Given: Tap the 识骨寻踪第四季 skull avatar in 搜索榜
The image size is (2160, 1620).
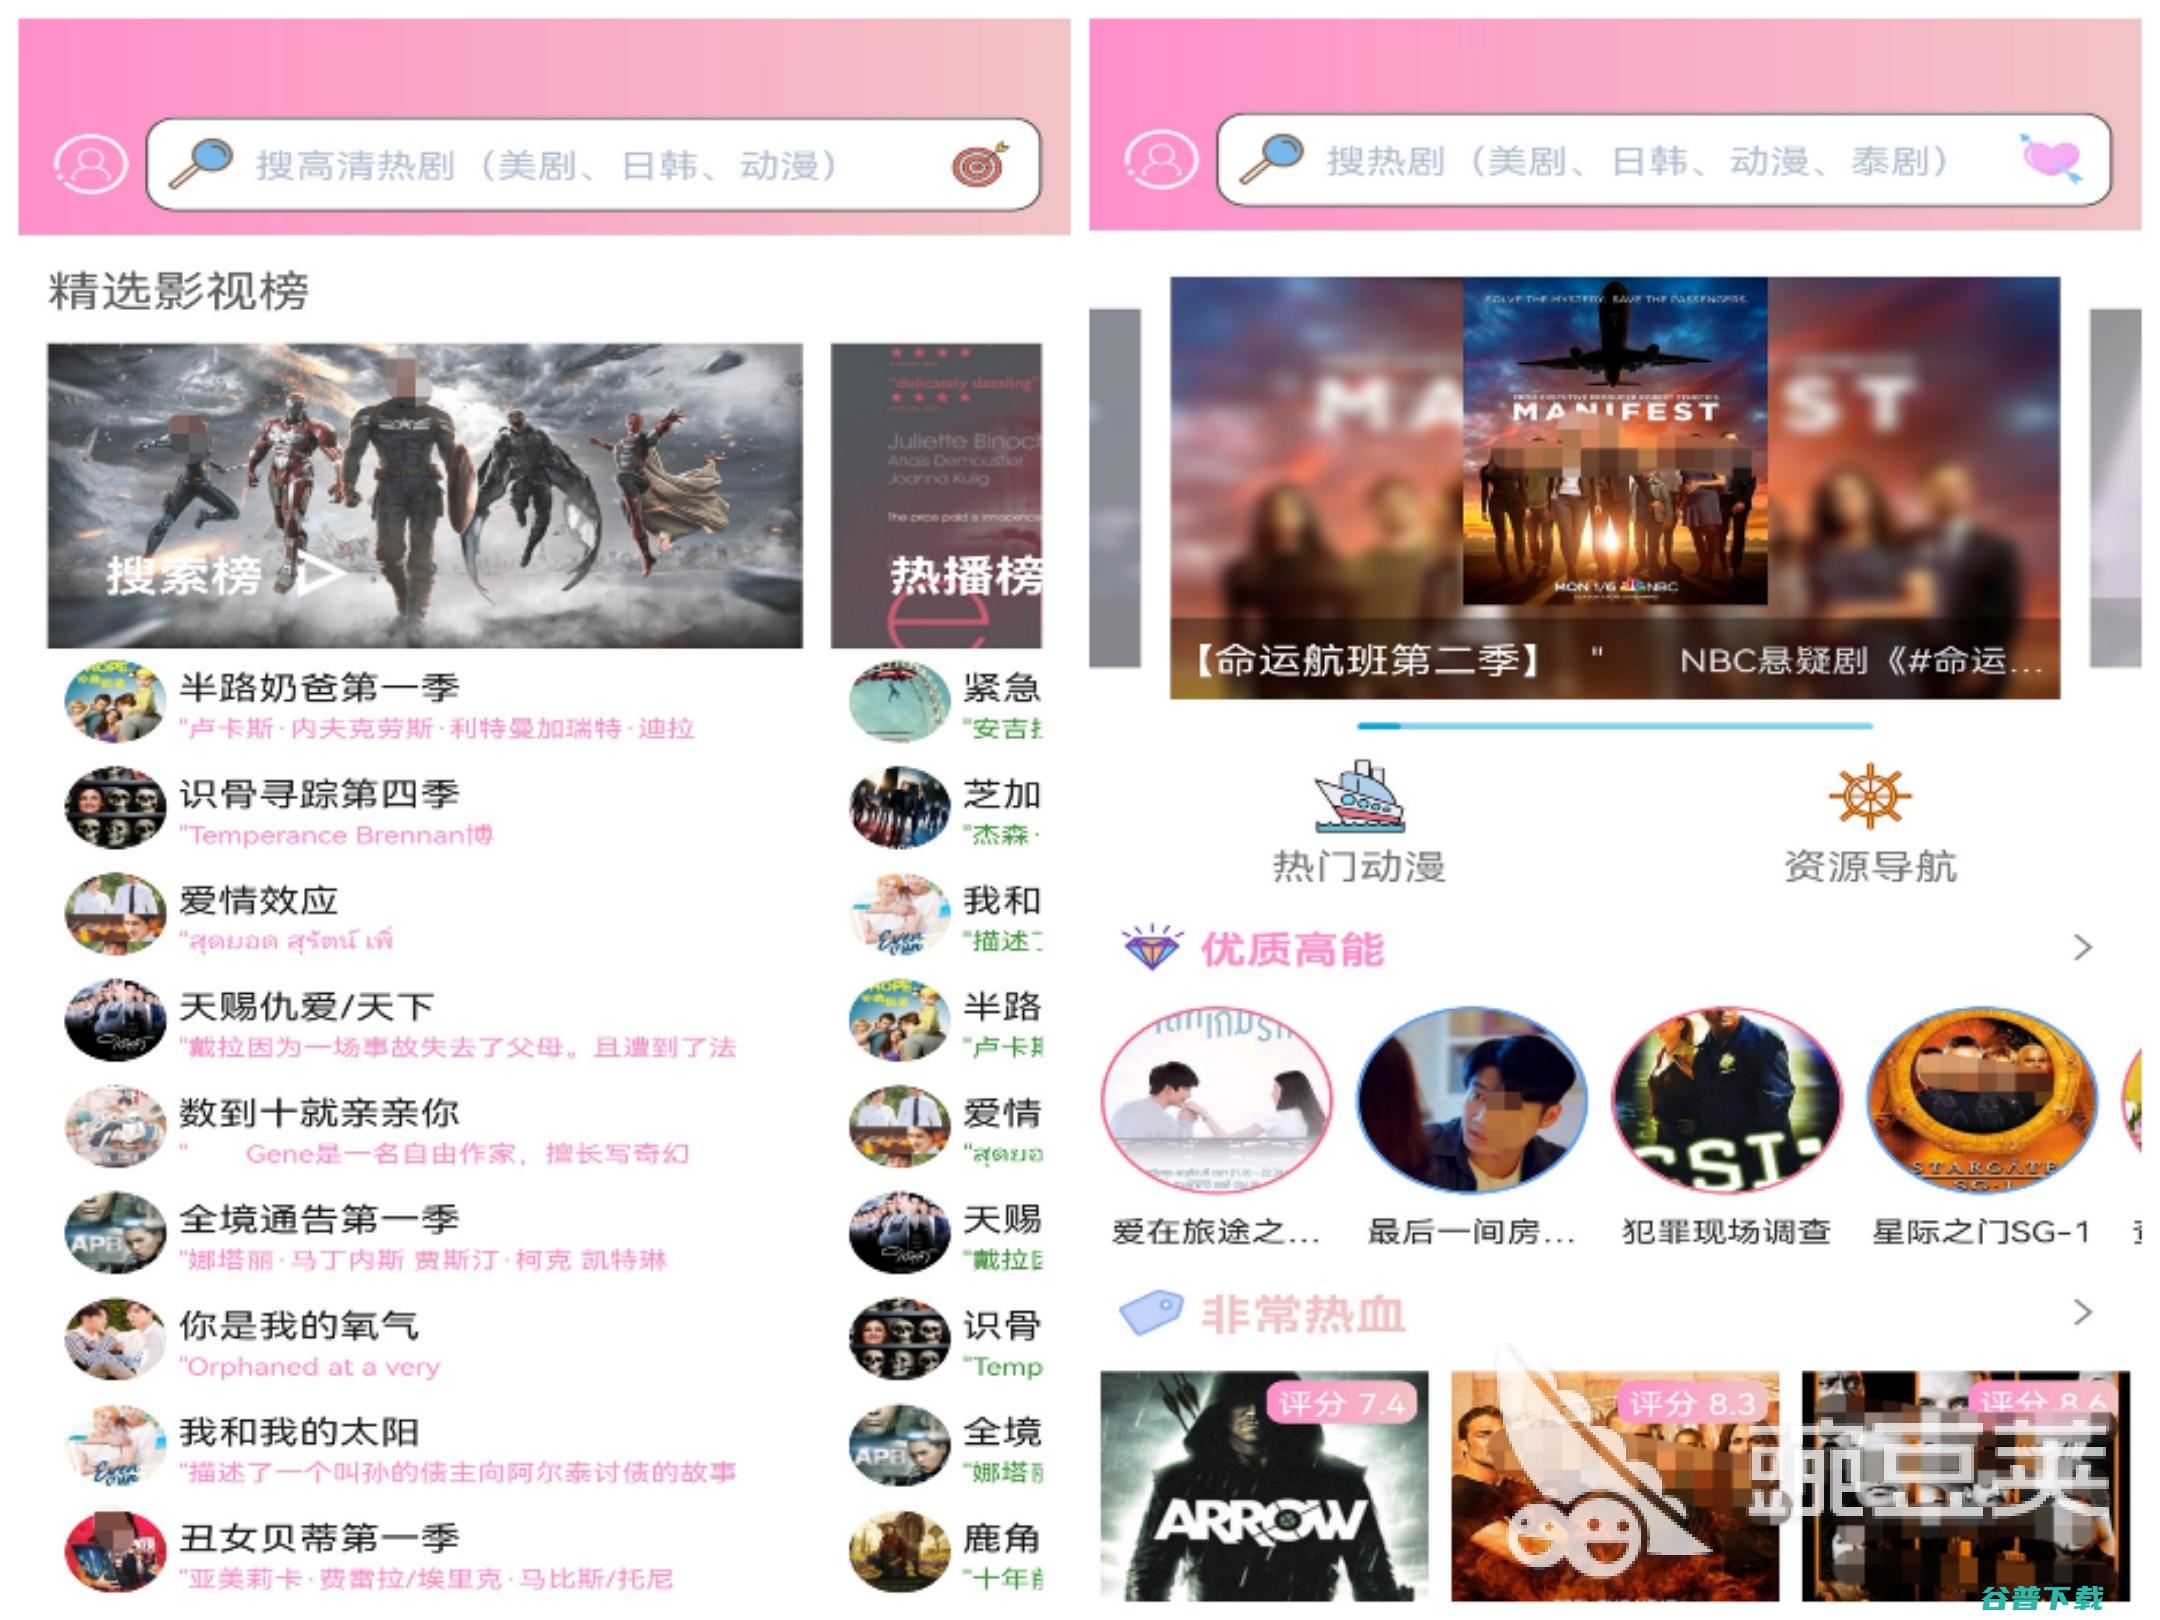Looking at the screenshot, I should (115, 808).
